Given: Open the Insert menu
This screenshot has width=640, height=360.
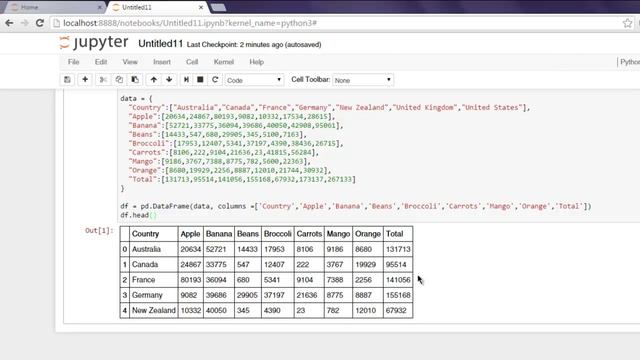Looking at the screenshot, I should click(162, 62).
